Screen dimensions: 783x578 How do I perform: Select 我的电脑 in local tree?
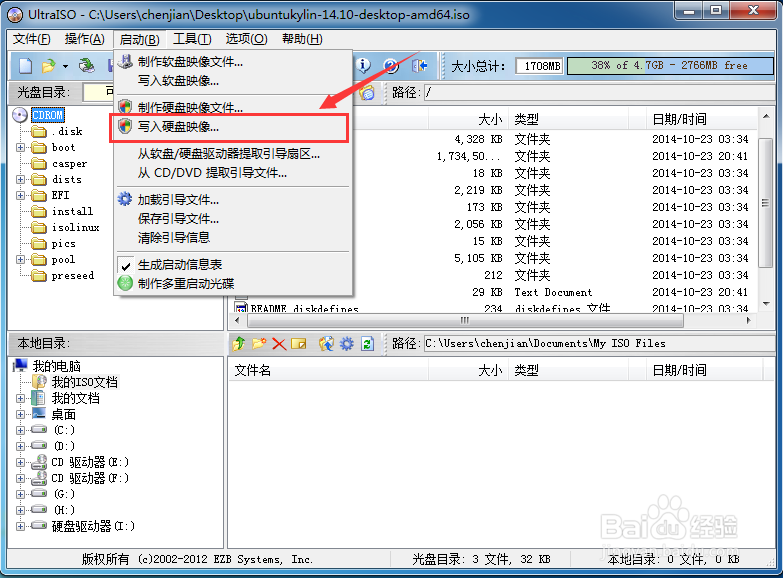coord(56,366)
